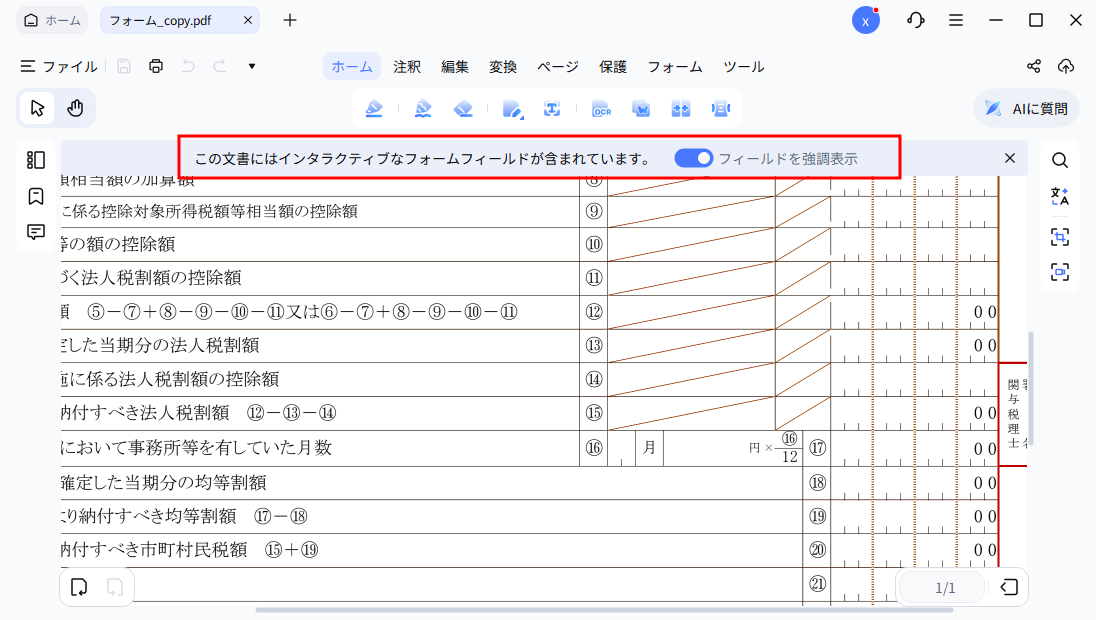The image size is (1096, 620).
Task: Click the print icon
Action: pyautogui.click(x=155, y=66)
